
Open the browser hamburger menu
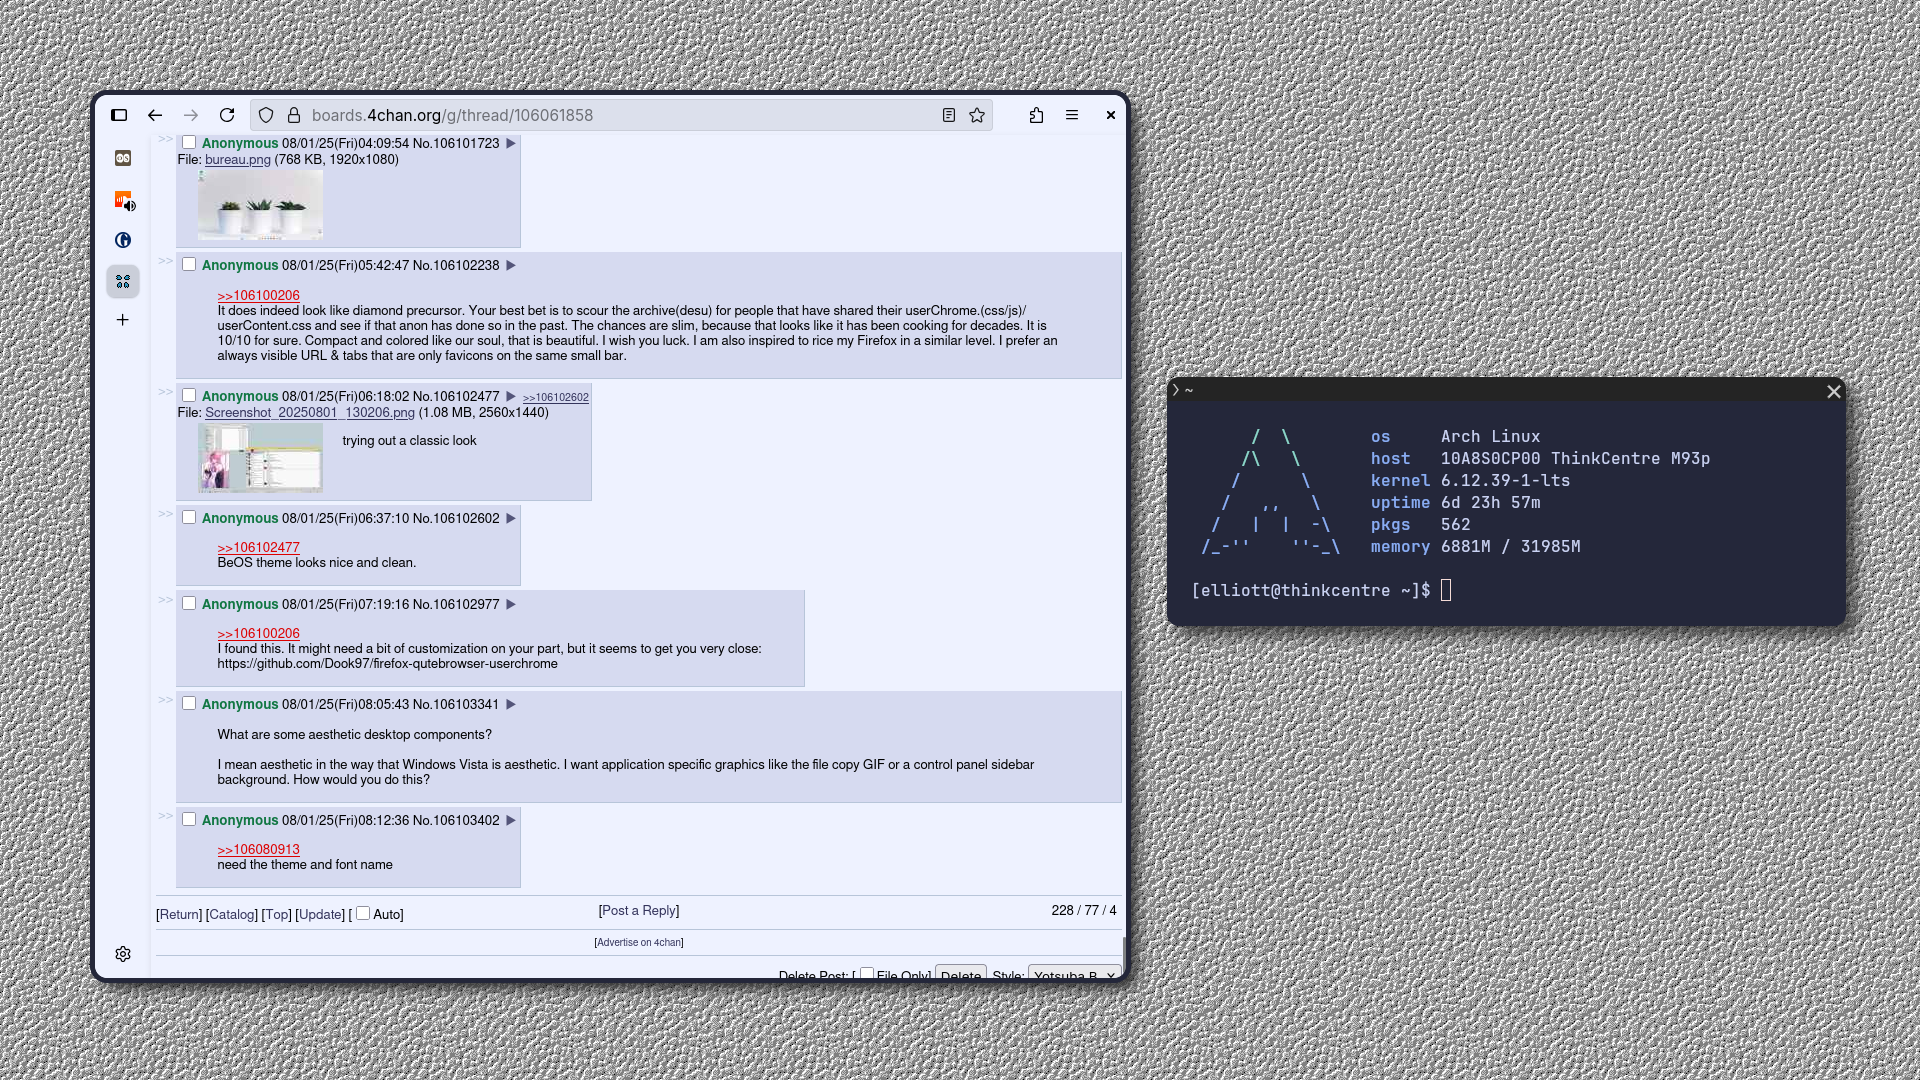click(x=1072, y=115)
